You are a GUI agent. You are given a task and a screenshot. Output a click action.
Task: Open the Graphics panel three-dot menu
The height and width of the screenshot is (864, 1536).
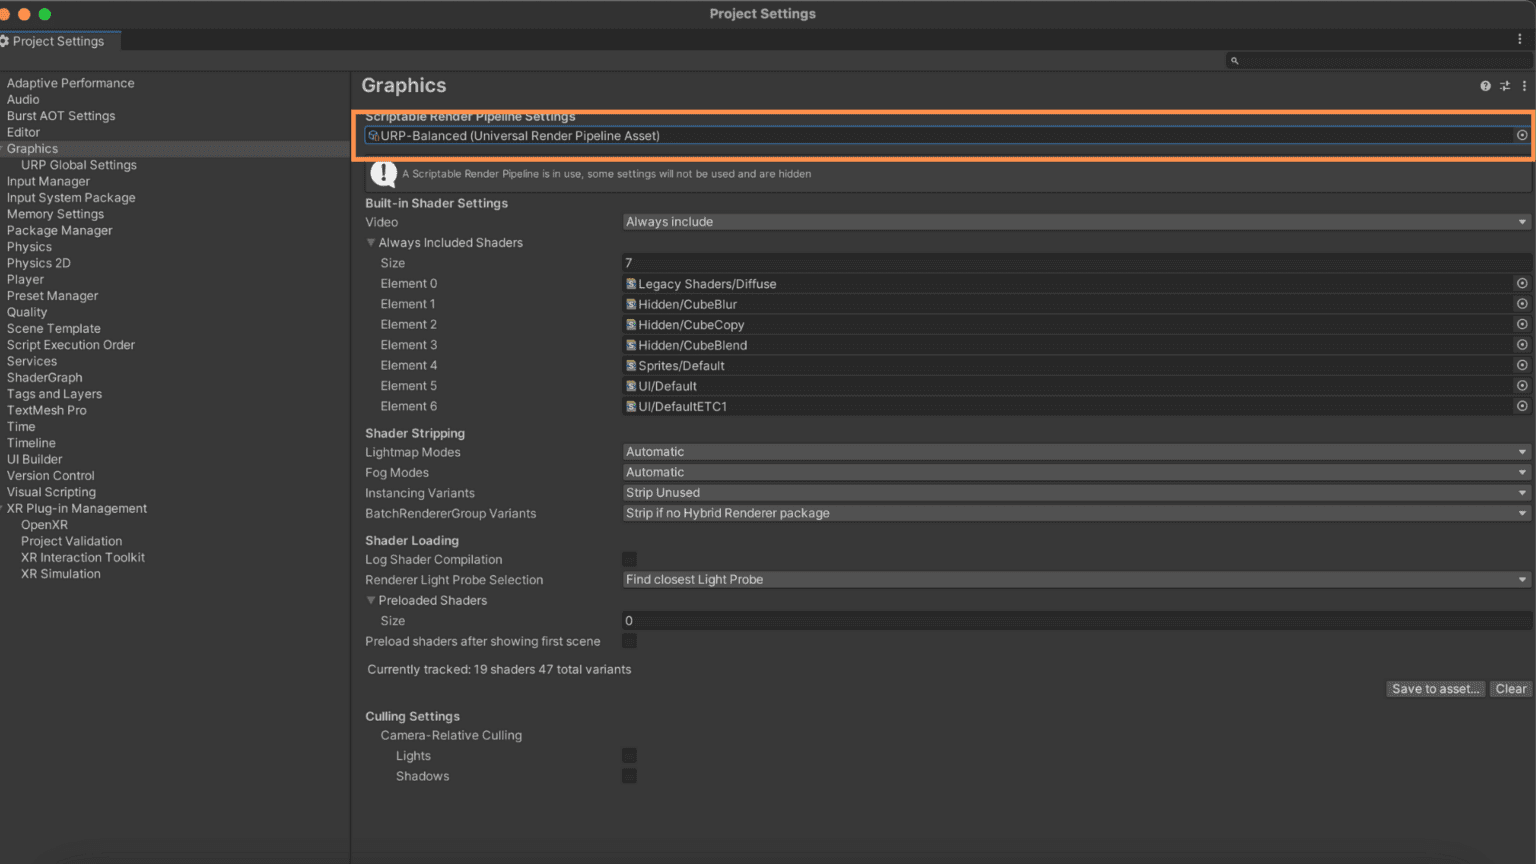coord(1523,86)
